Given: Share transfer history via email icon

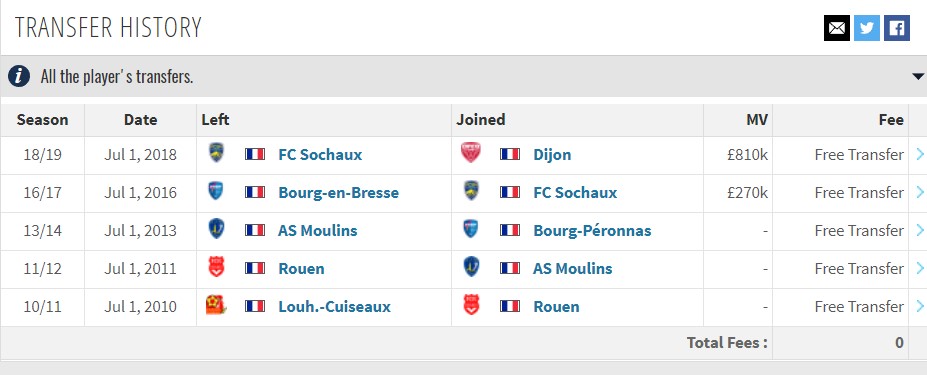Looking at the screenshot, I should coord(837,28).
